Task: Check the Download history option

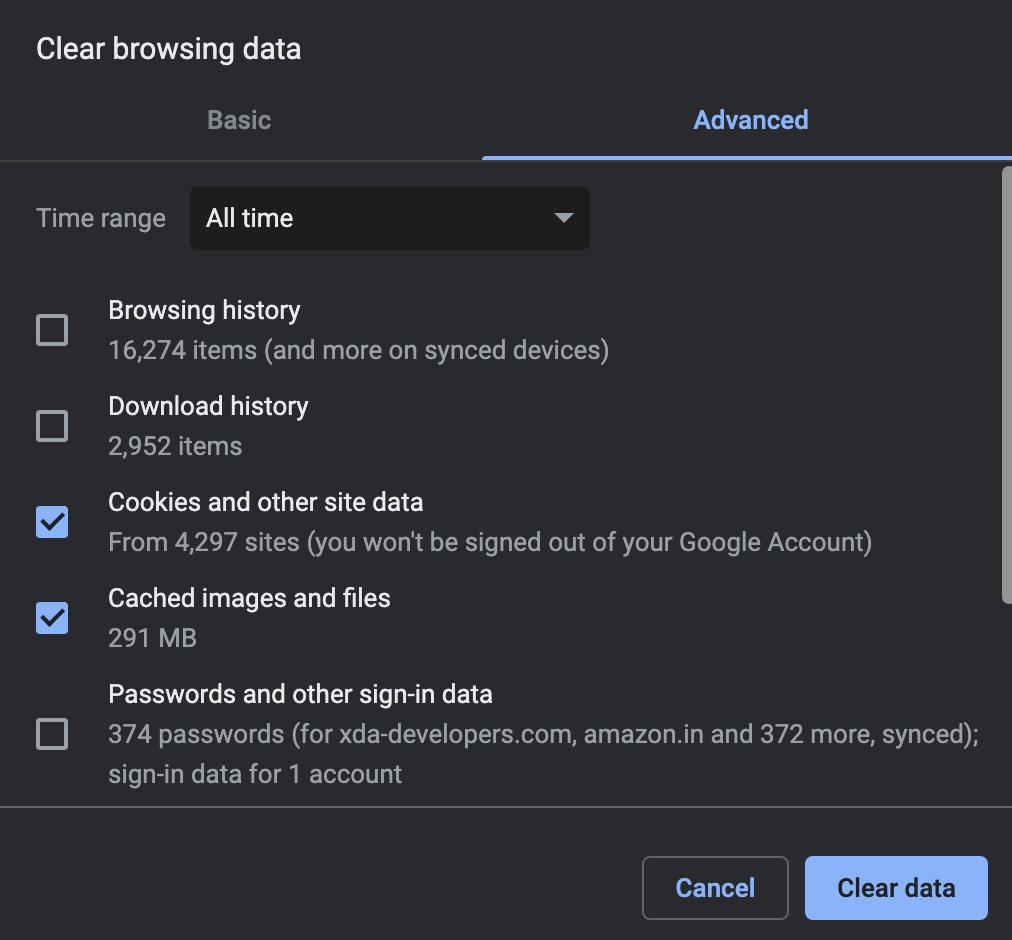Action: 51,426
